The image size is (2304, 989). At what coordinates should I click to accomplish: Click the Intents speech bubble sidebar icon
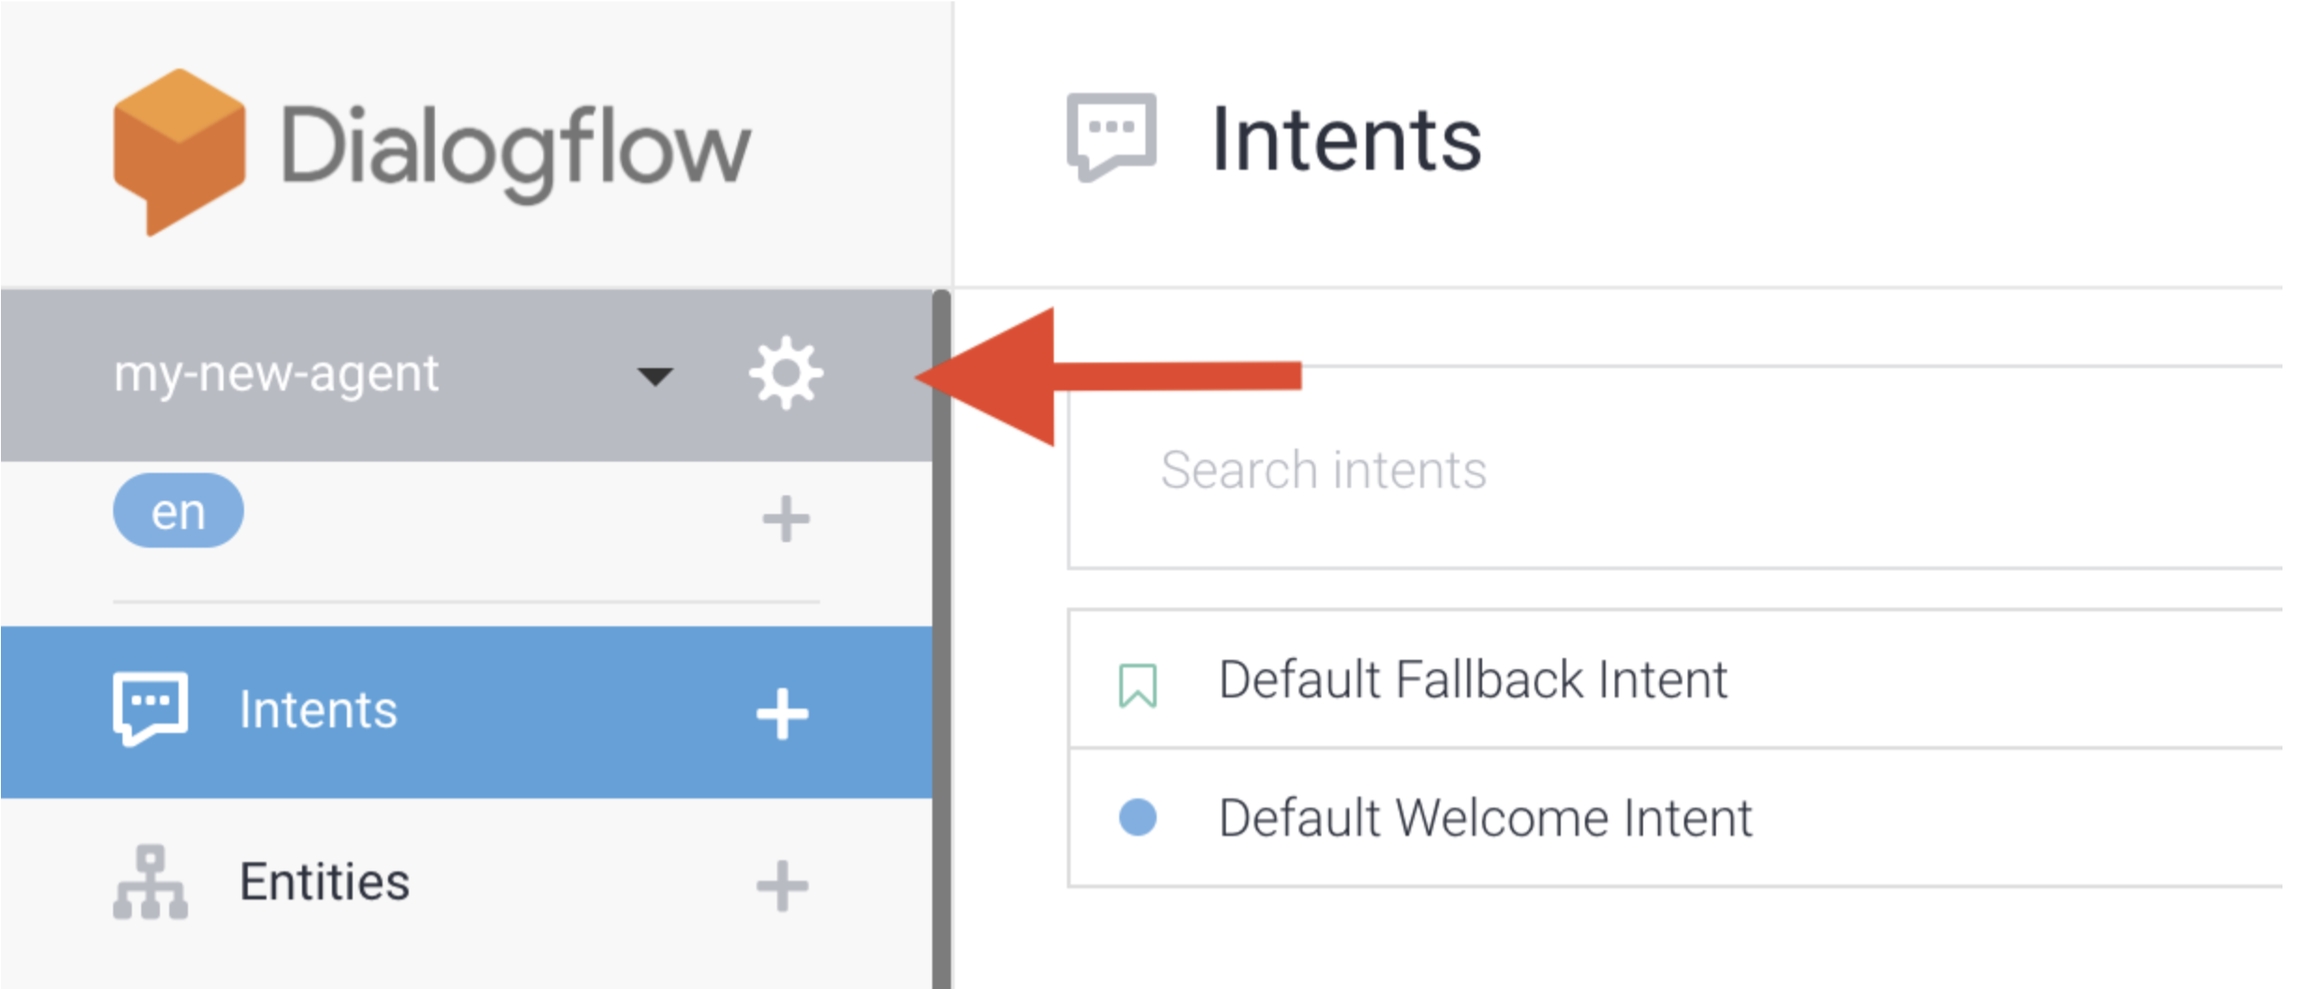[x=150, y=709]
